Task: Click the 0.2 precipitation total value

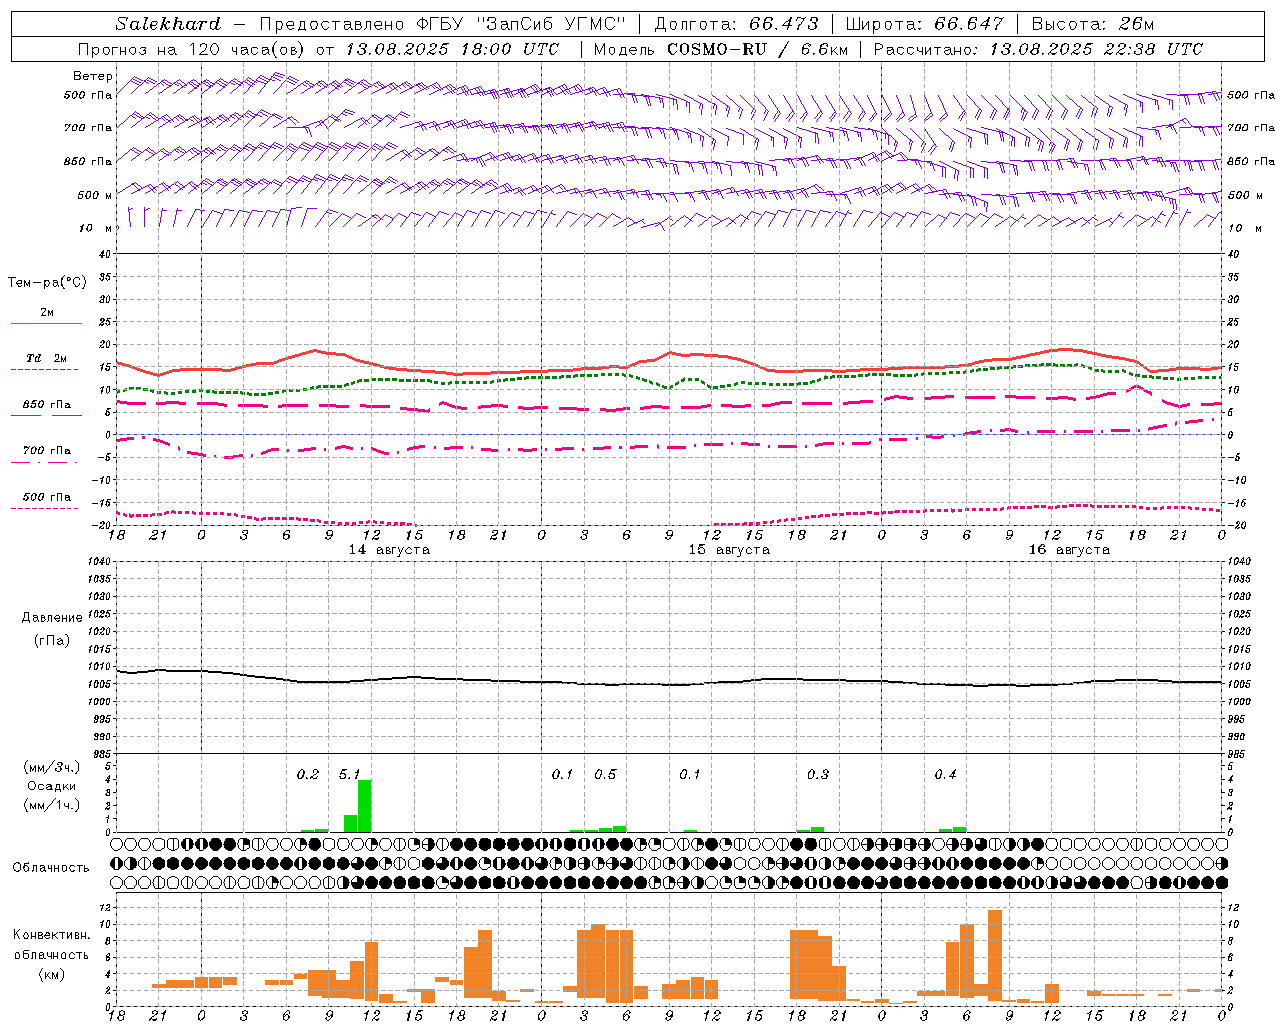Action: 308,775
